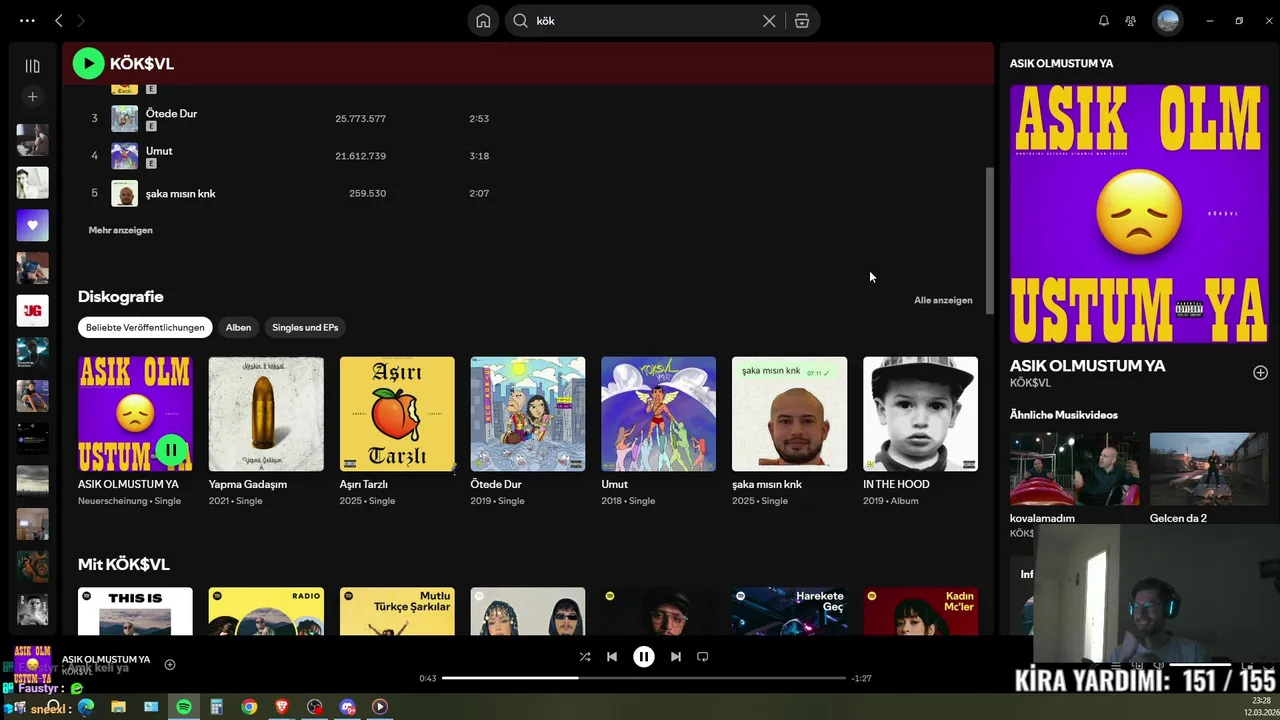
Task: Create playlist with sidebar plus icon
Action: tap(32, 97)
